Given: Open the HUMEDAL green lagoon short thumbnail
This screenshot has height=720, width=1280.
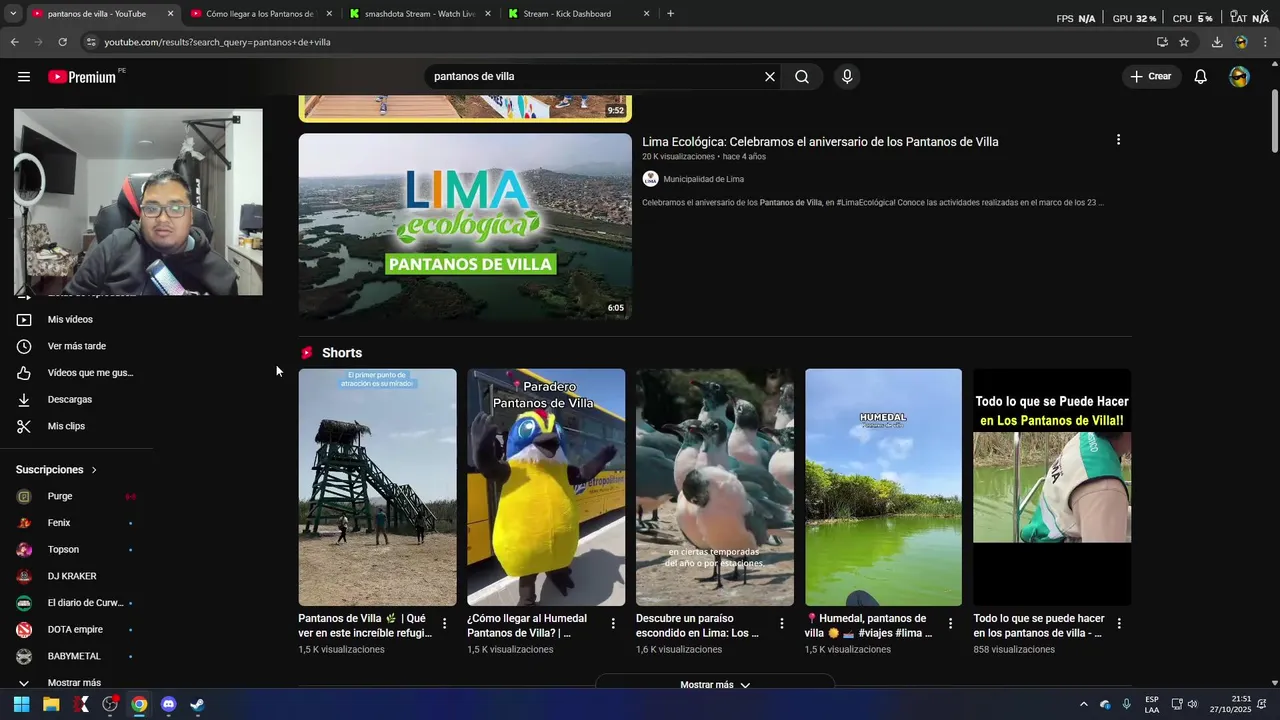Looking at the screenshot, I should coord(883,487).
